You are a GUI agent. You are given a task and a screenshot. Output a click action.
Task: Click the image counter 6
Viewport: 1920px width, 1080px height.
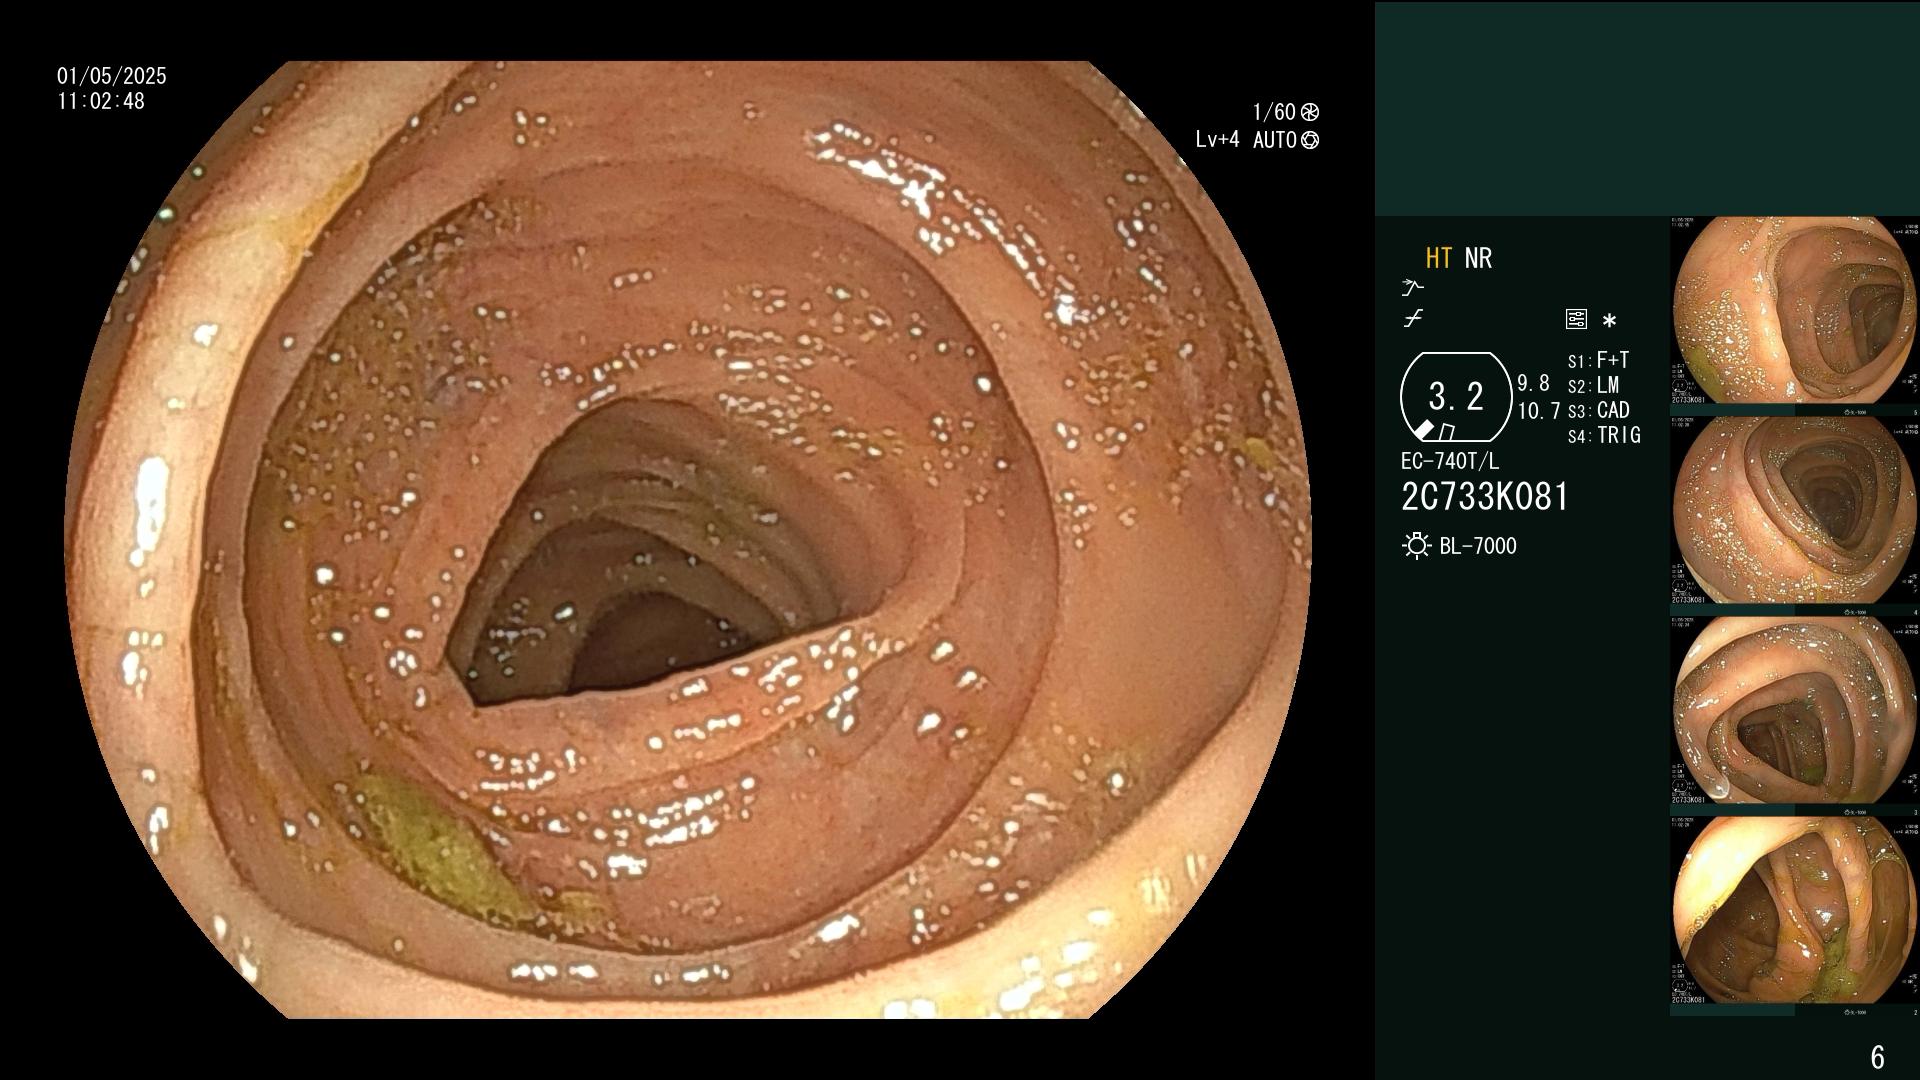tap(1877, 1057)
